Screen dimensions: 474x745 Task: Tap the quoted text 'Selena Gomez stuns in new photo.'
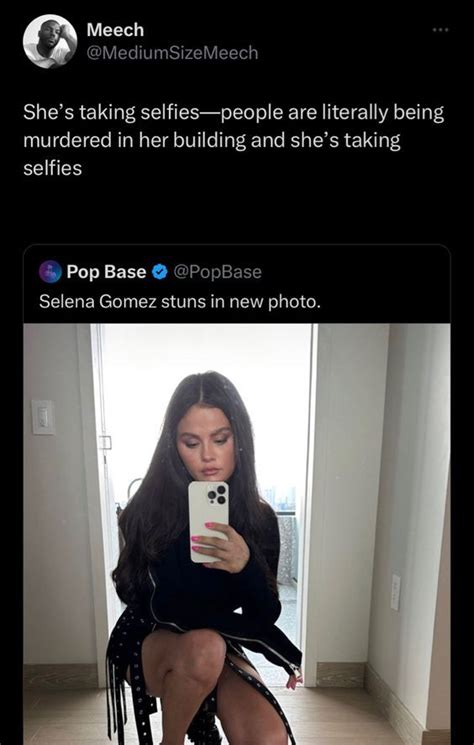click(180, 301)
